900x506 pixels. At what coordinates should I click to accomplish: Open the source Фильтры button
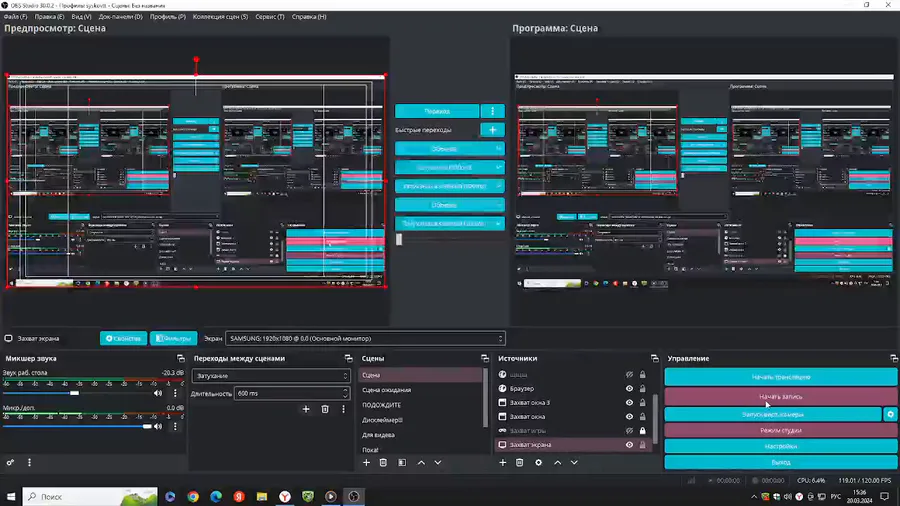coord(173,338)
